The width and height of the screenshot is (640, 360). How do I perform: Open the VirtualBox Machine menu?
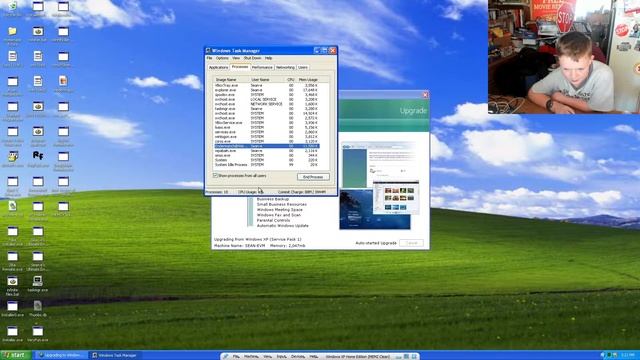point(251,356)
